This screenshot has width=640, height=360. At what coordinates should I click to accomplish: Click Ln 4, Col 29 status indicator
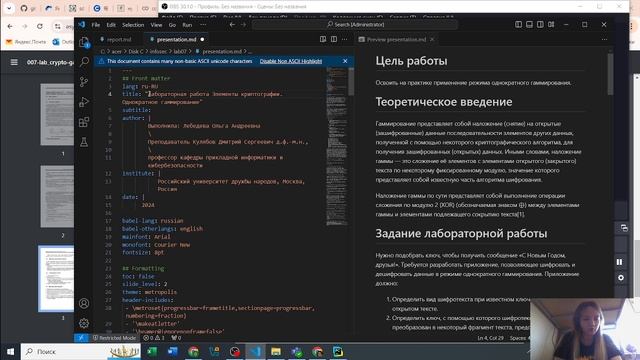[491, 338]
